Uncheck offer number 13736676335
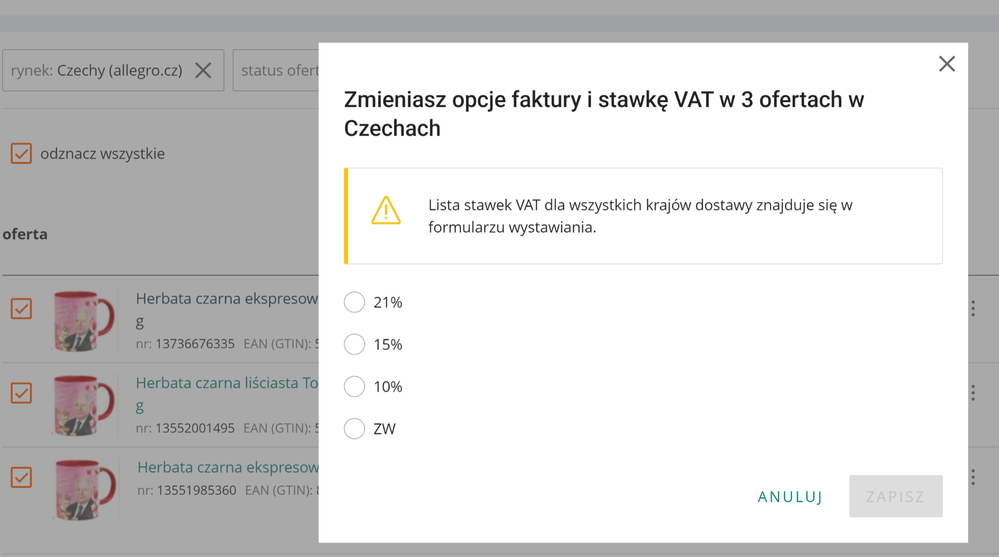The height and width of the screenshot is (557, 999). tap(21, 309)
